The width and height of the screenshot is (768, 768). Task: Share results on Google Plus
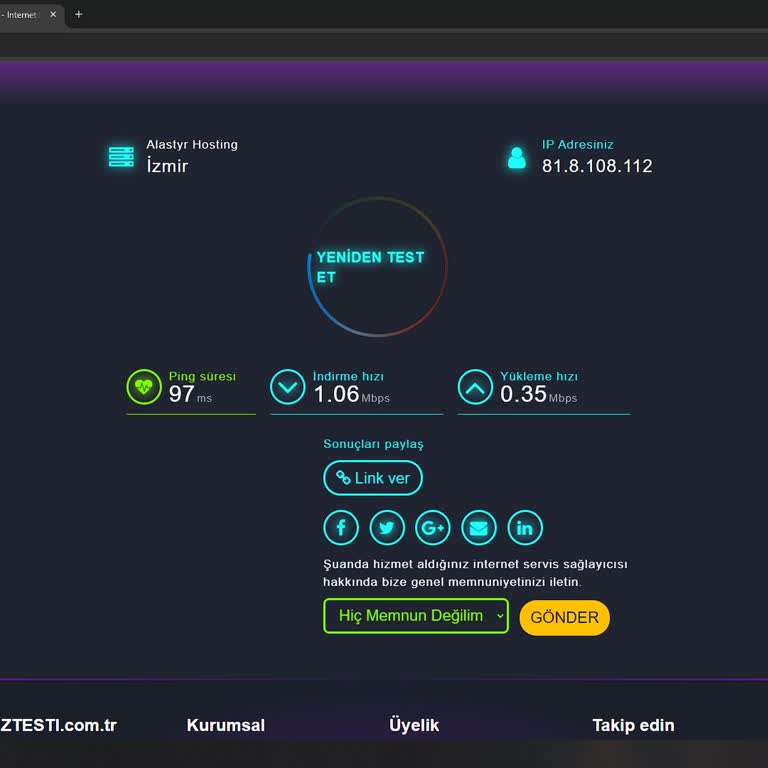(432, 528)
